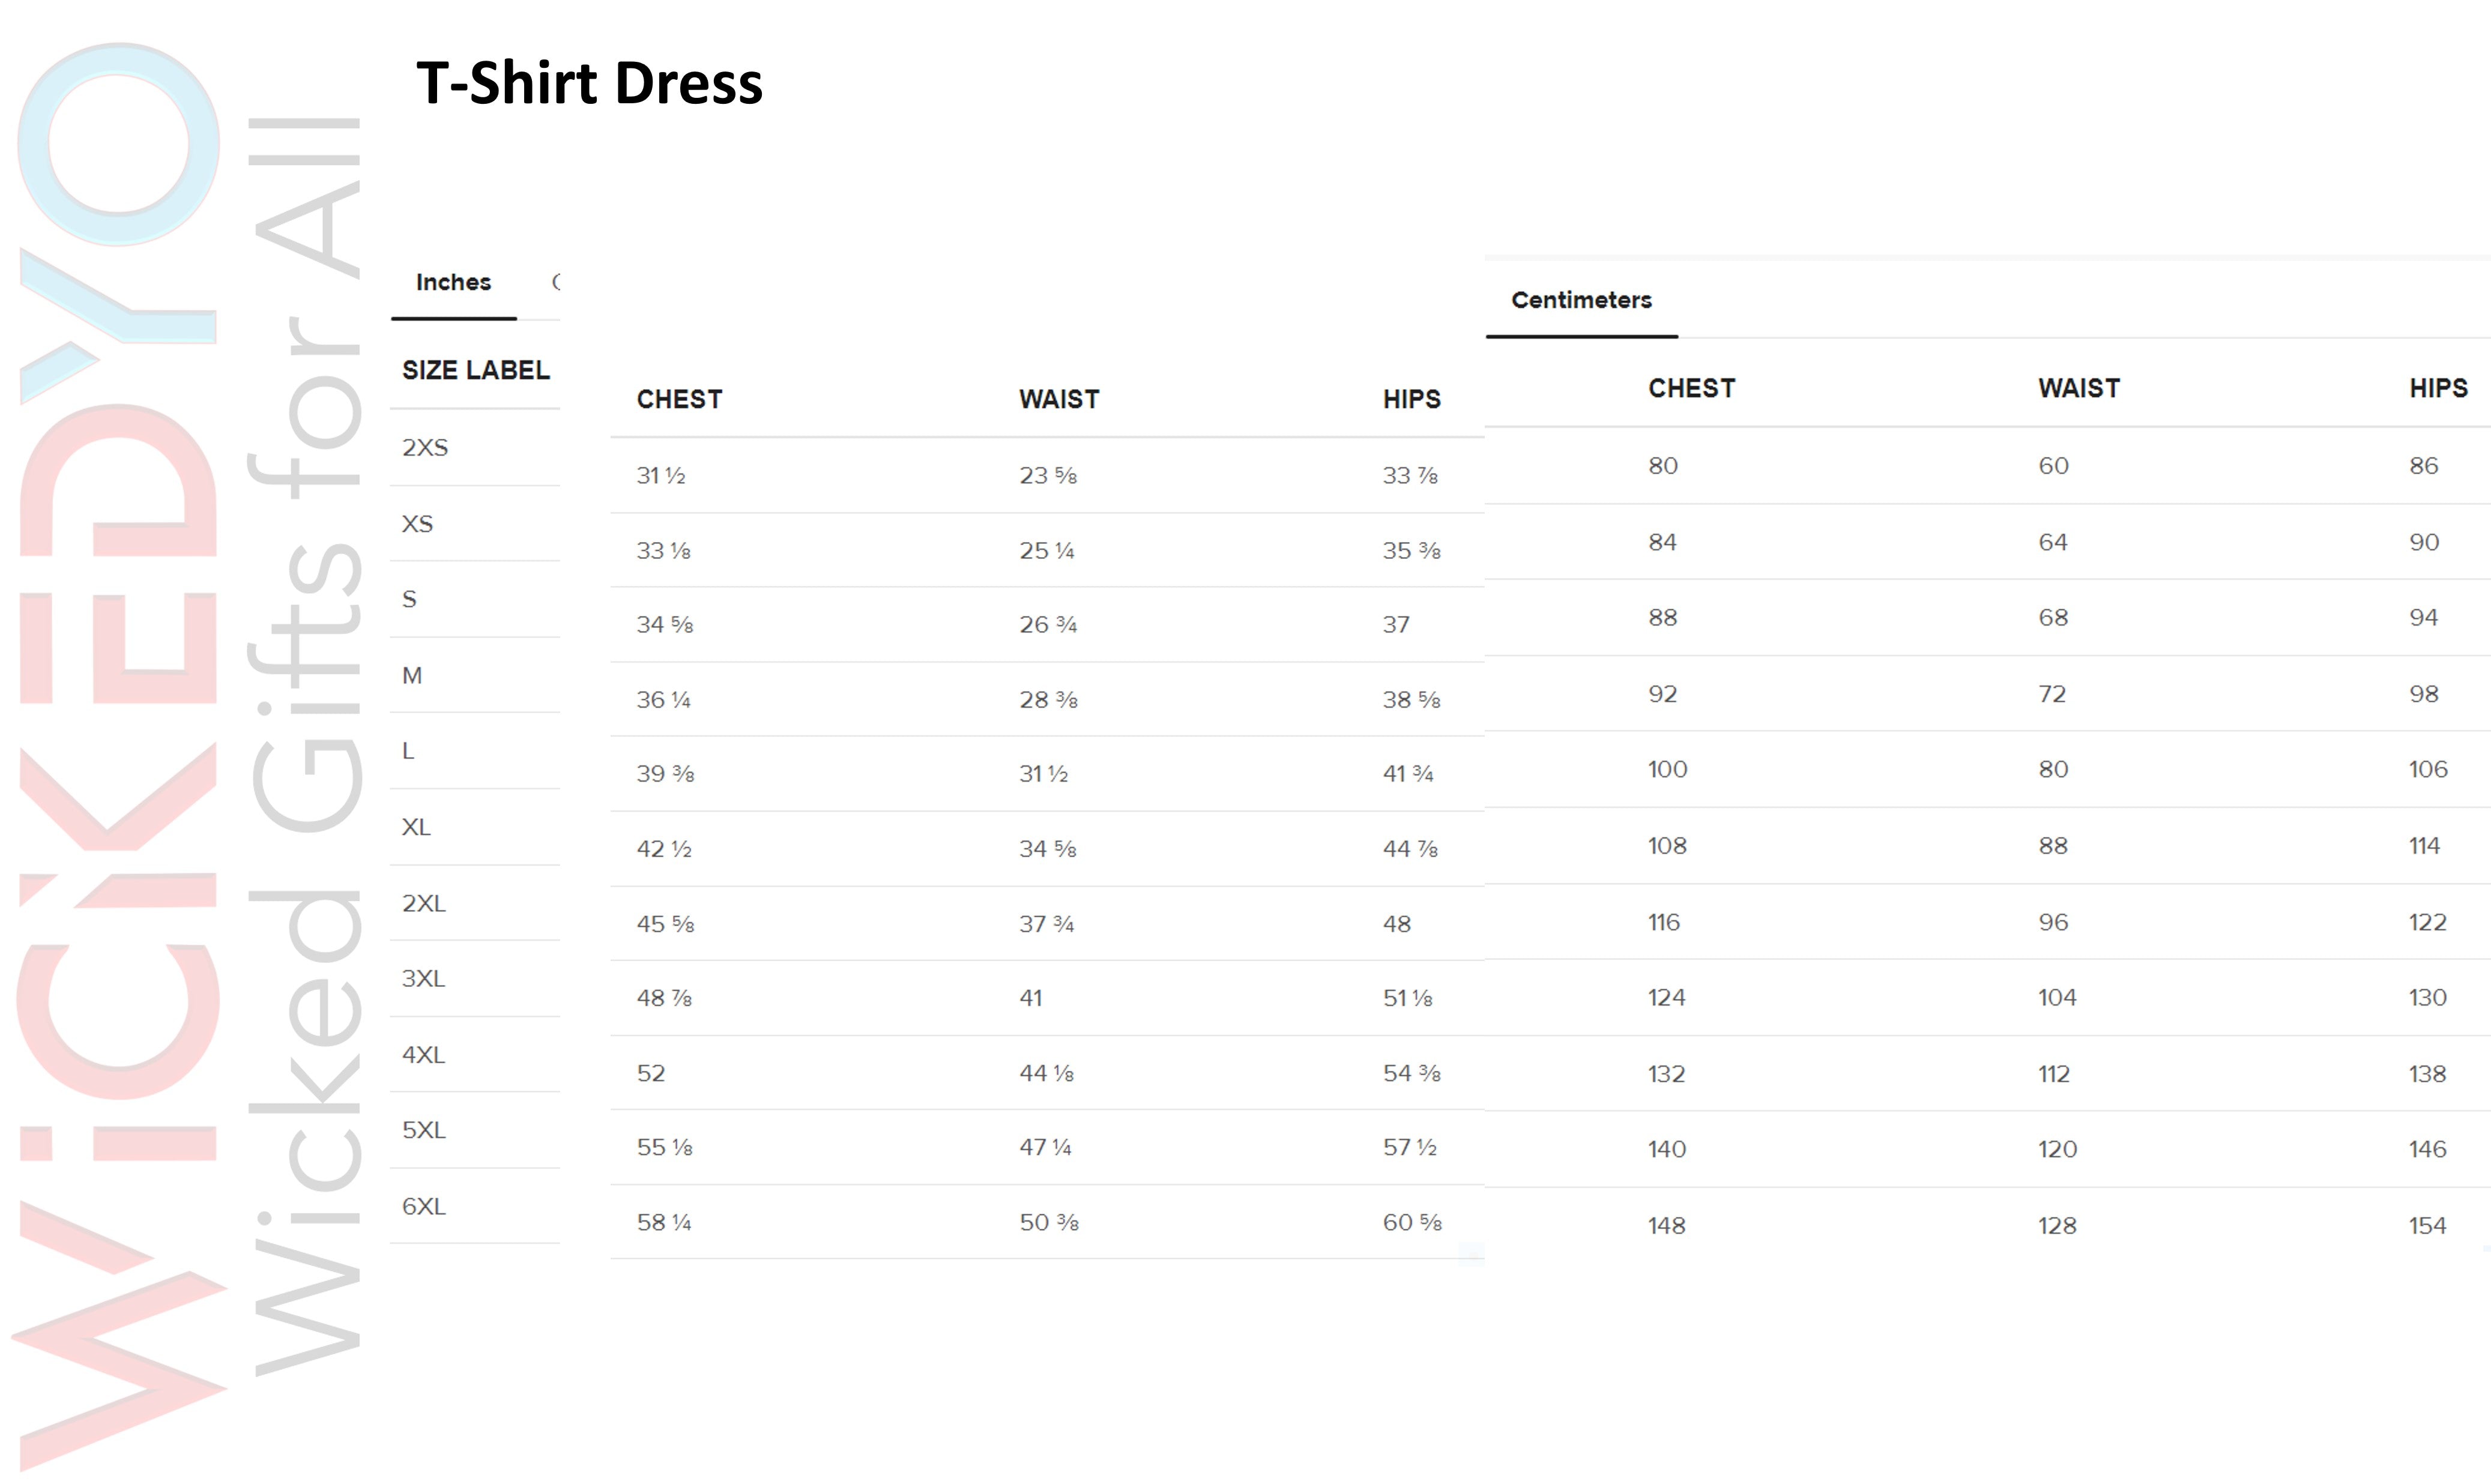Click the WICKEDYO vertical logo
2491x1484 pixels.
pyautogui.click(x=118, y=750)
